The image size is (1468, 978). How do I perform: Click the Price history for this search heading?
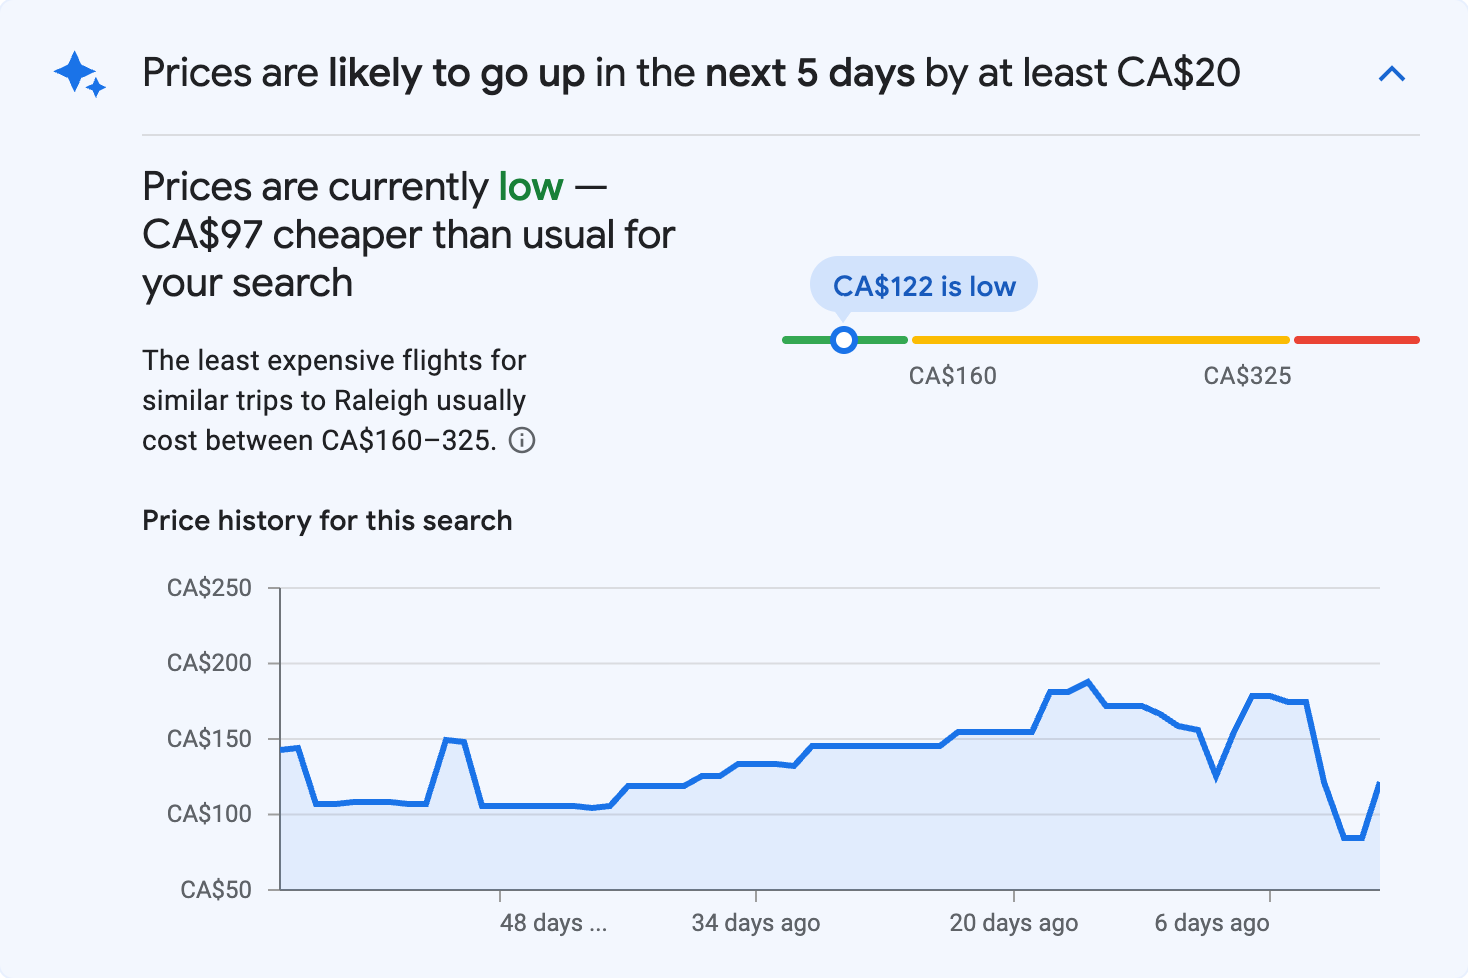tap(327, 520)
